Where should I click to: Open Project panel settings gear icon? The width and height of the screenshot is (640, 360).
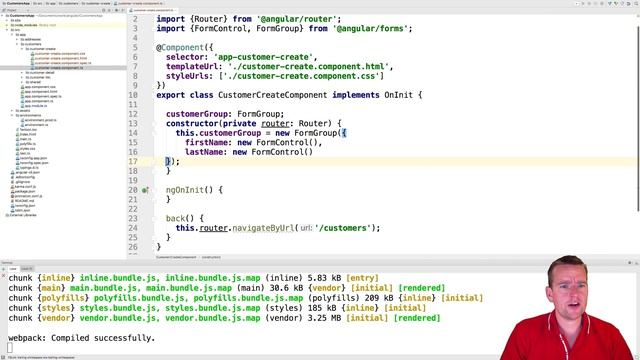pos(116,10)
